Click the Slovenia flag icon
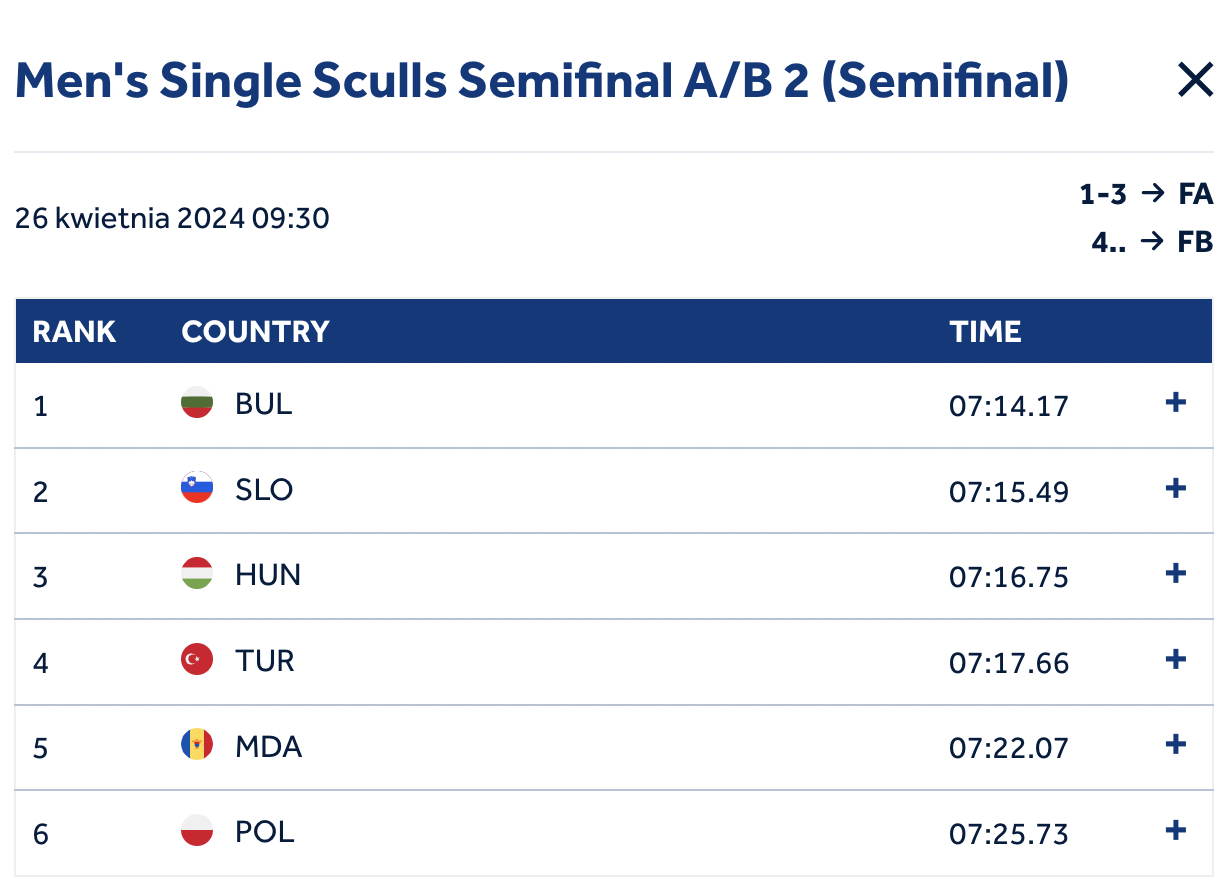The image size is (1224, 892). 197,488
